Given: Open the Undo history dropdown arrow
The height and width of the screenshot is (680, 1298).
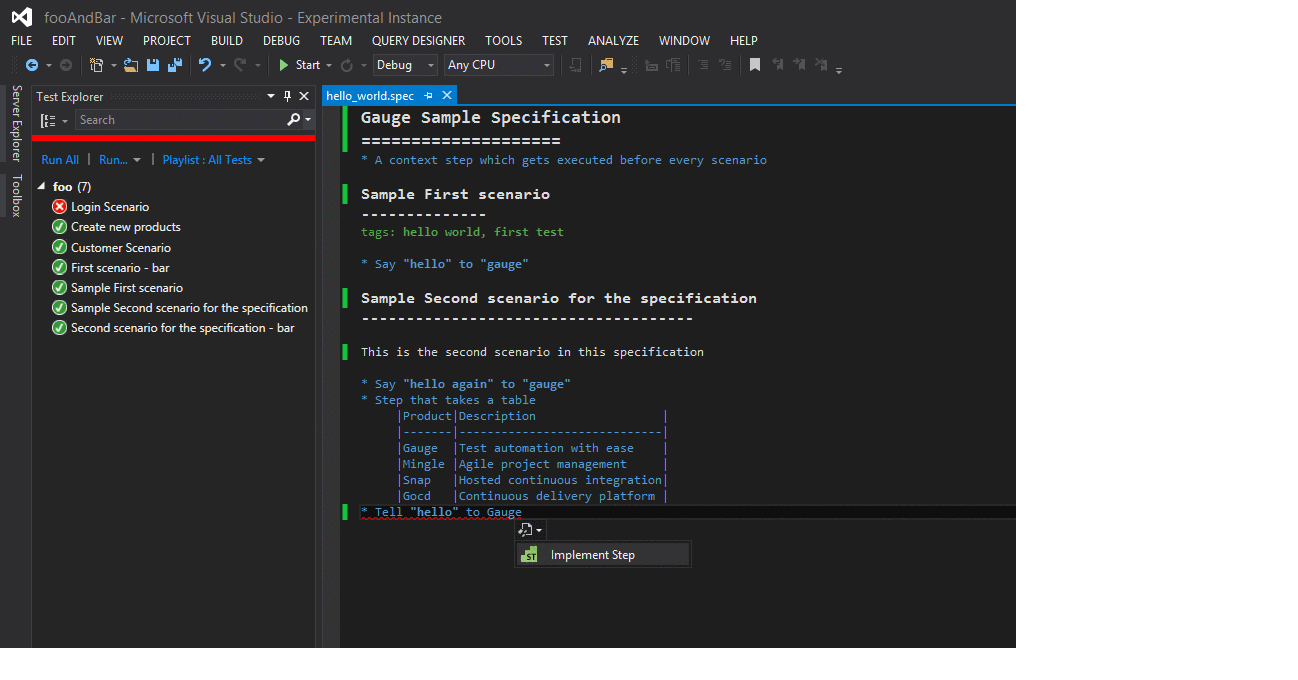Looking at the screenshot, I should (221, 65).
